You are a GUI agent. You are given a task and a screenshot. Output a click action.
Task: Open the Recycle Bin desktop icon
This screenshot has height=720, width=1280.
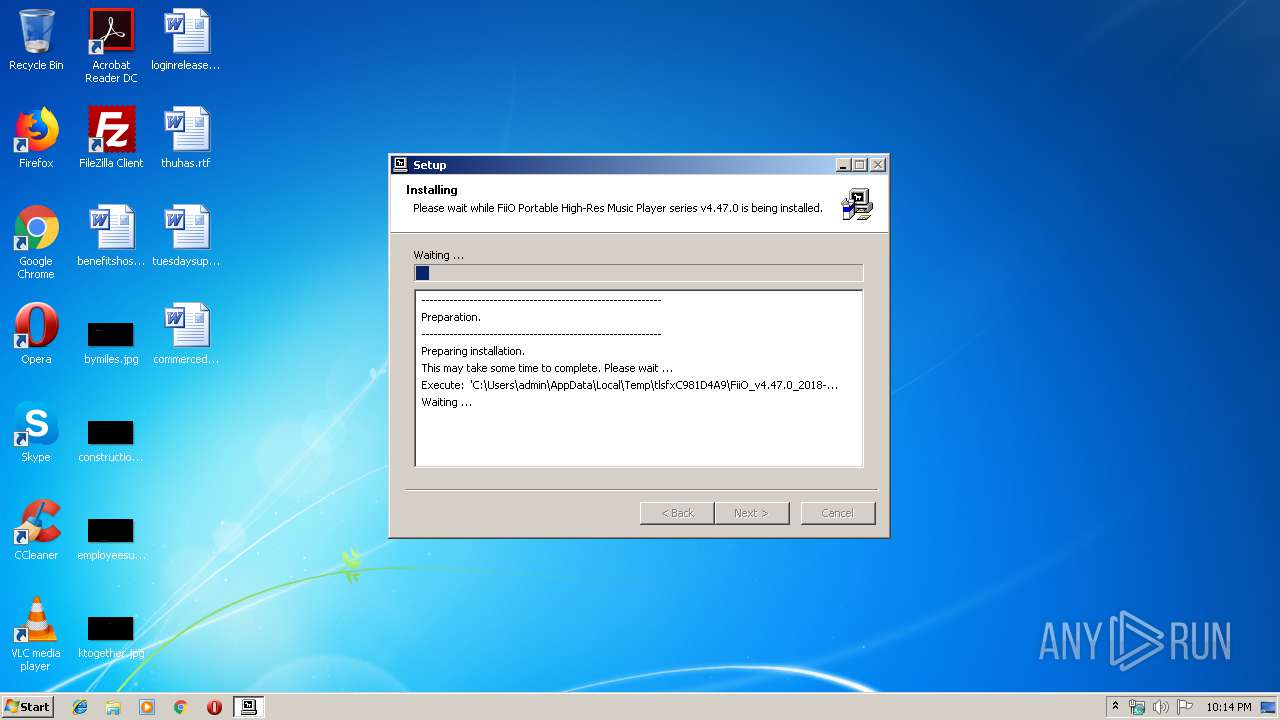(x=36, y=41)
